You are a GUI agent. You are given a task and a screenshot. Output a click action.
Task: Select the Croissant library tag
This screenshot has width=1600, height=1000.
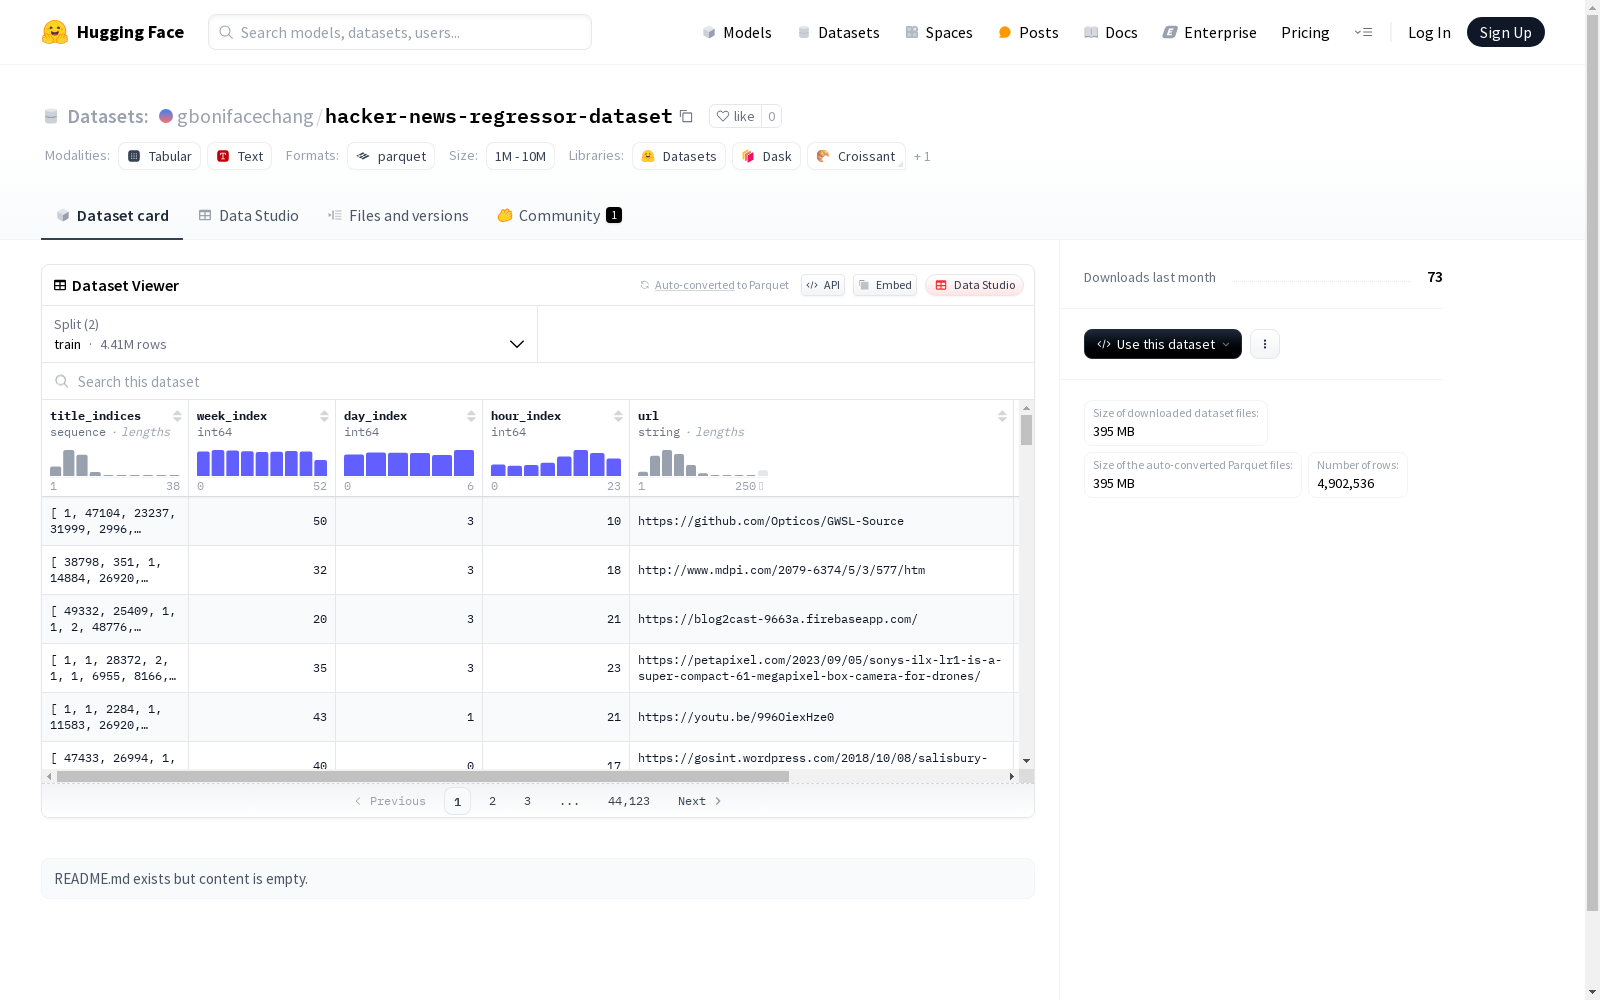[856, 156]
